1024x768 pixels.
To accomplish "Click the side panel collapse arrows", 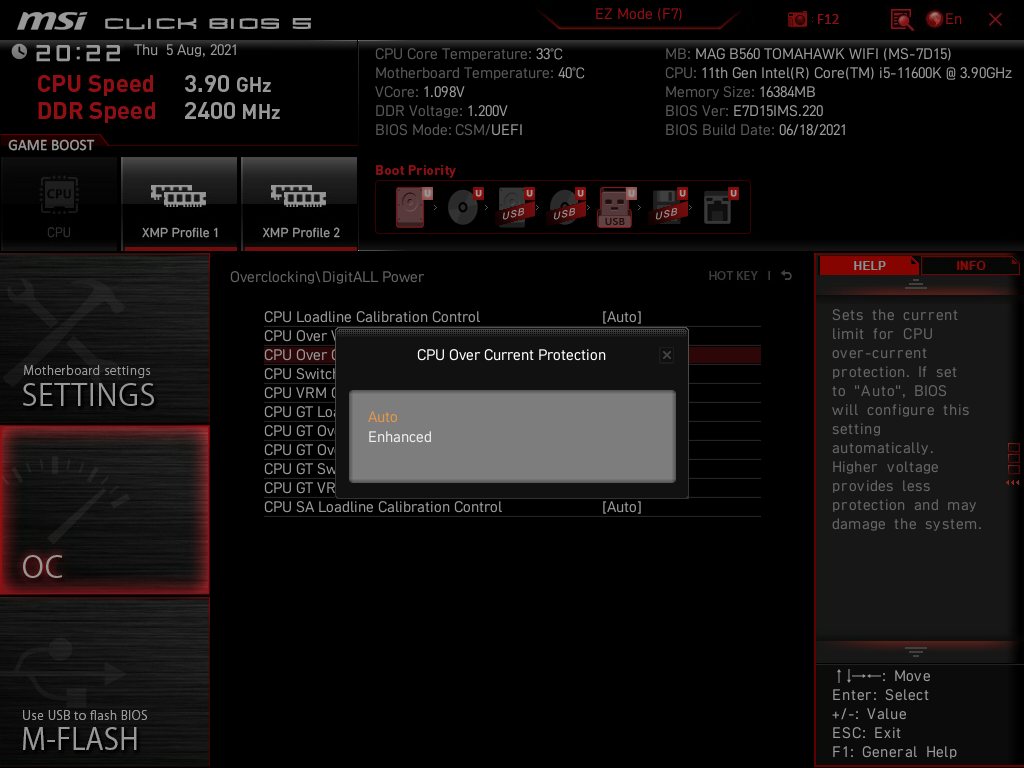I will (1012, 483).
